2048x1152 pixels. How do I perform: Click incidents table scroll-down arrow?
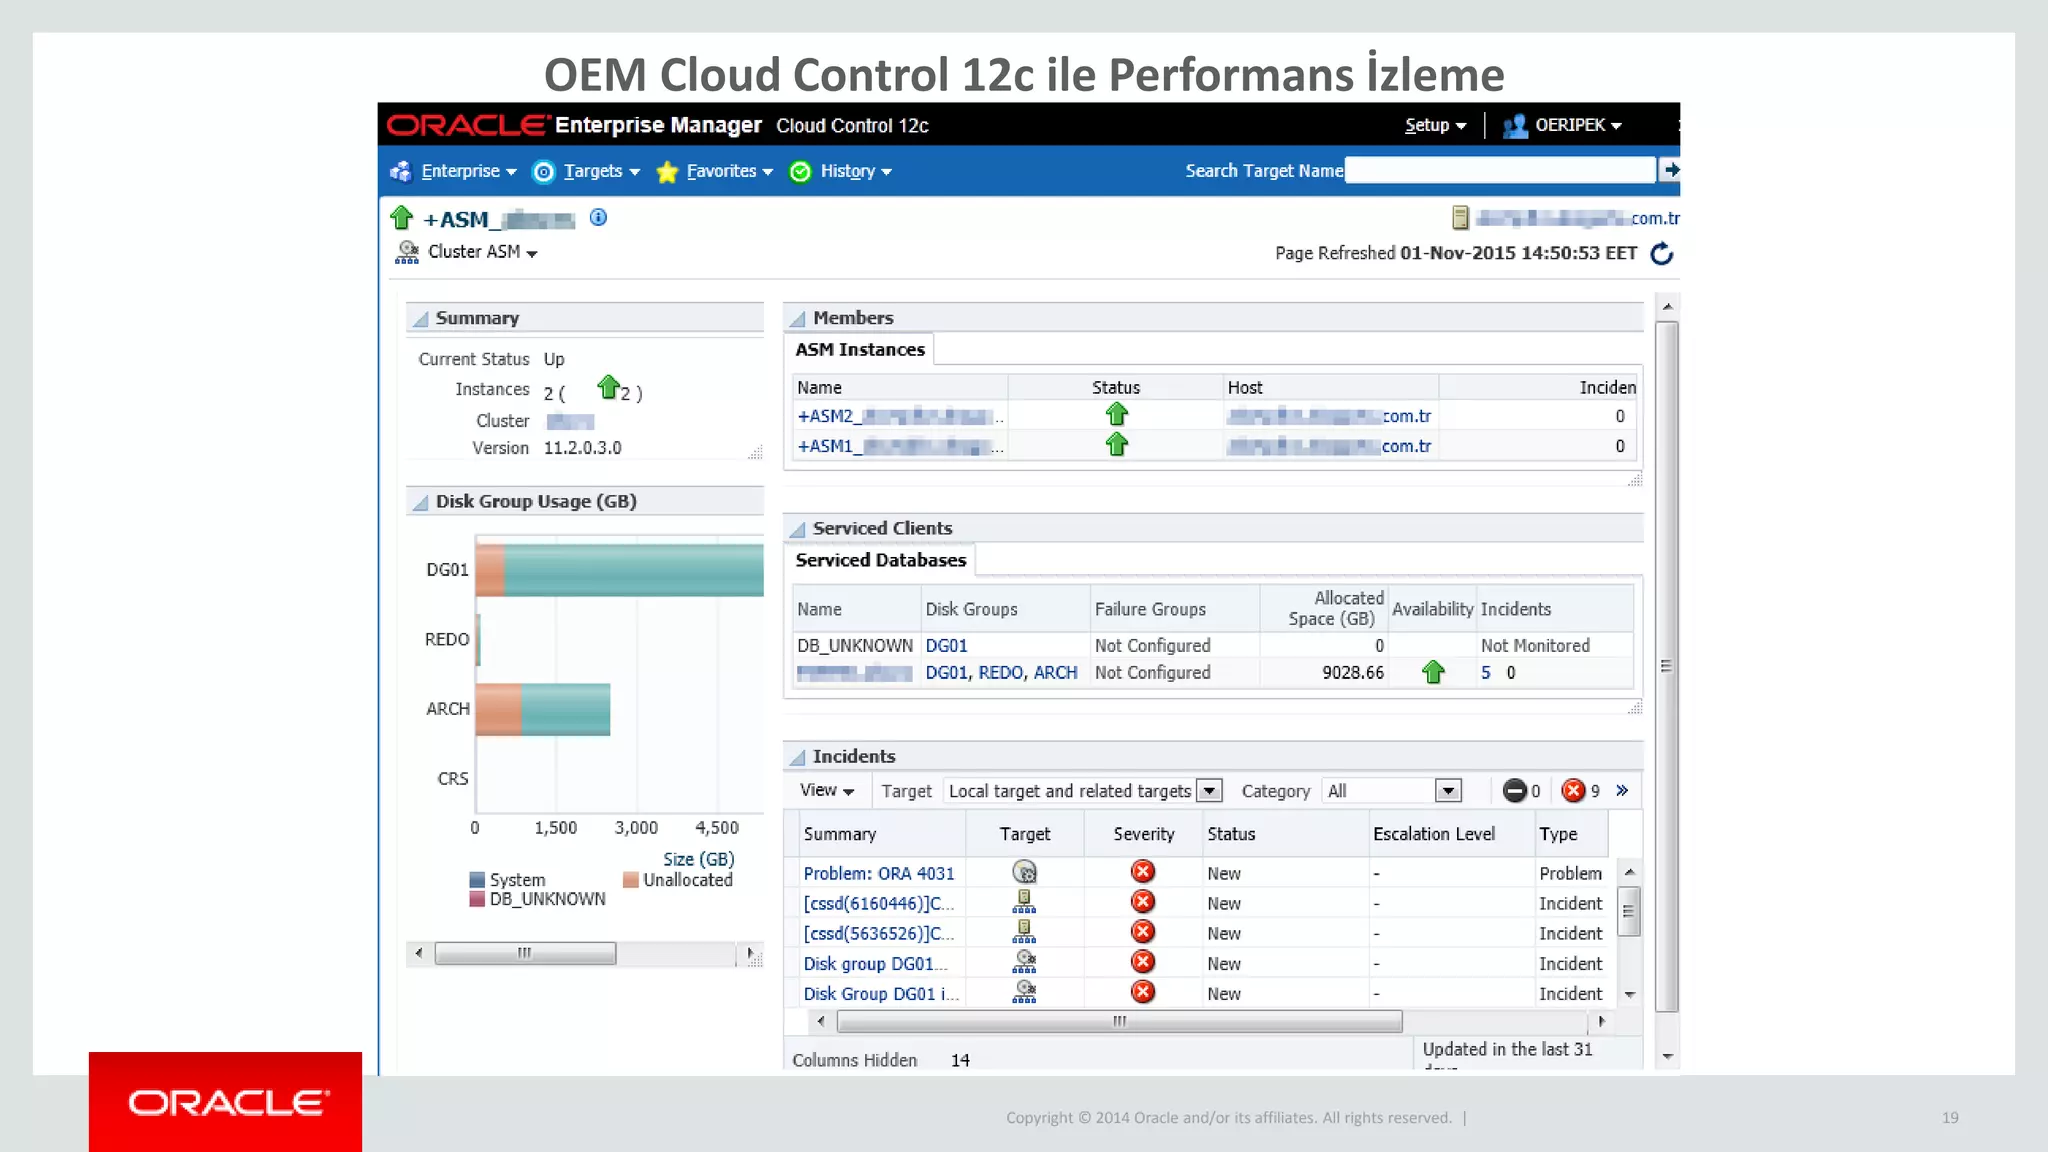tap(1629, 995)
